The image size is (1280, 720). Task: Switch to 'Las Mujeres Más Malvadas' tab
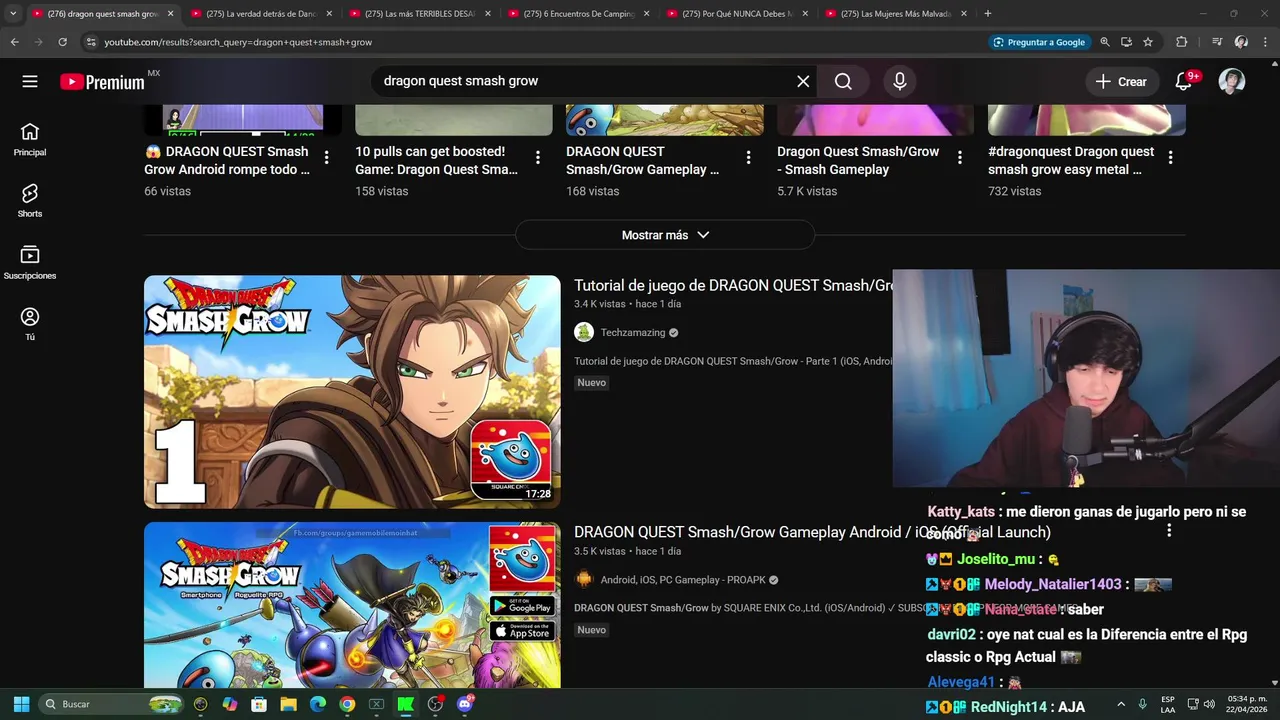tap(896, 14)
